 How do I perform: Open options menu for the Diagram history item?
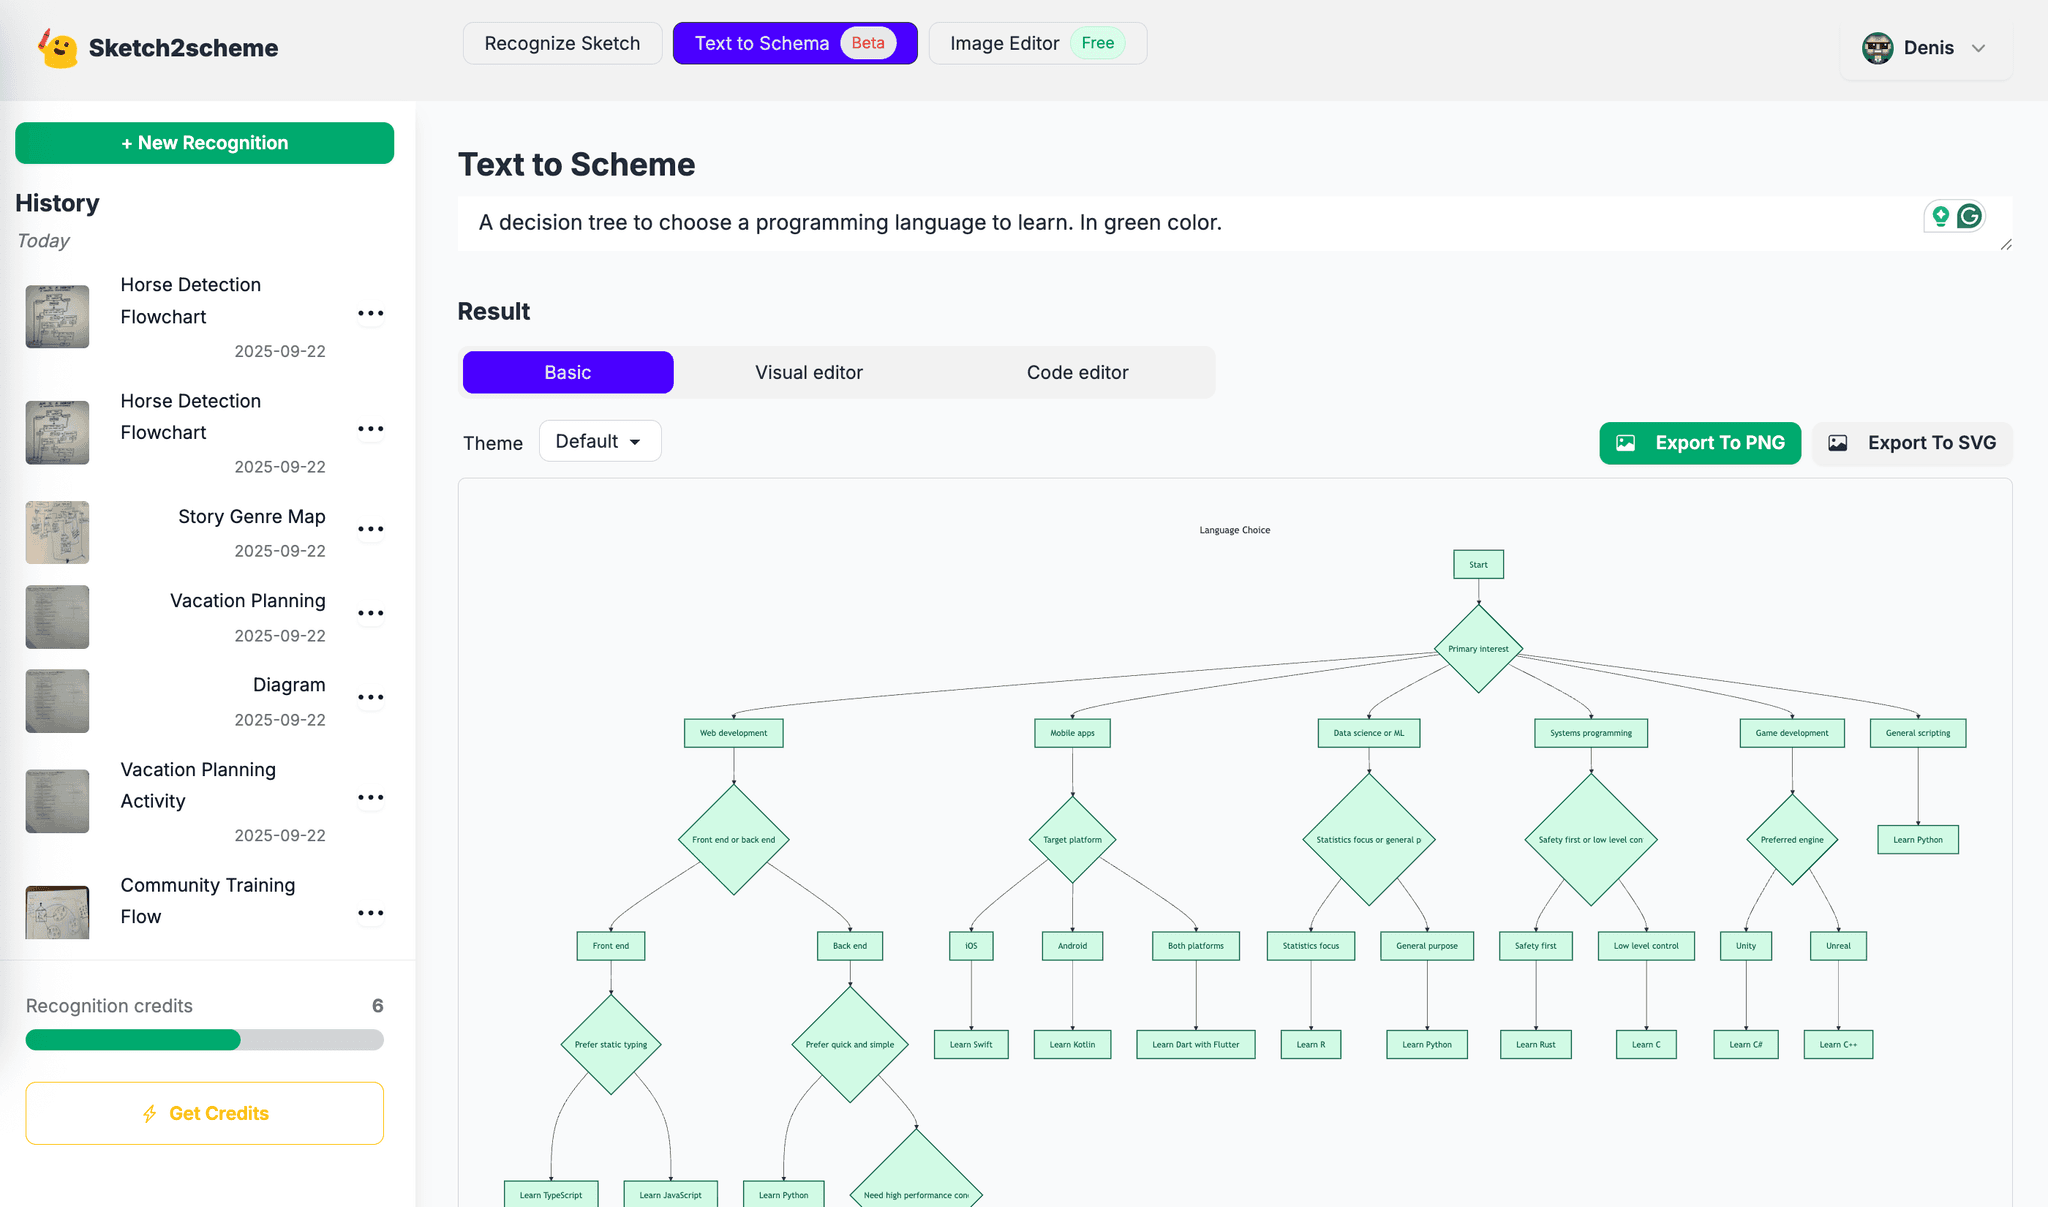[371, 697]
